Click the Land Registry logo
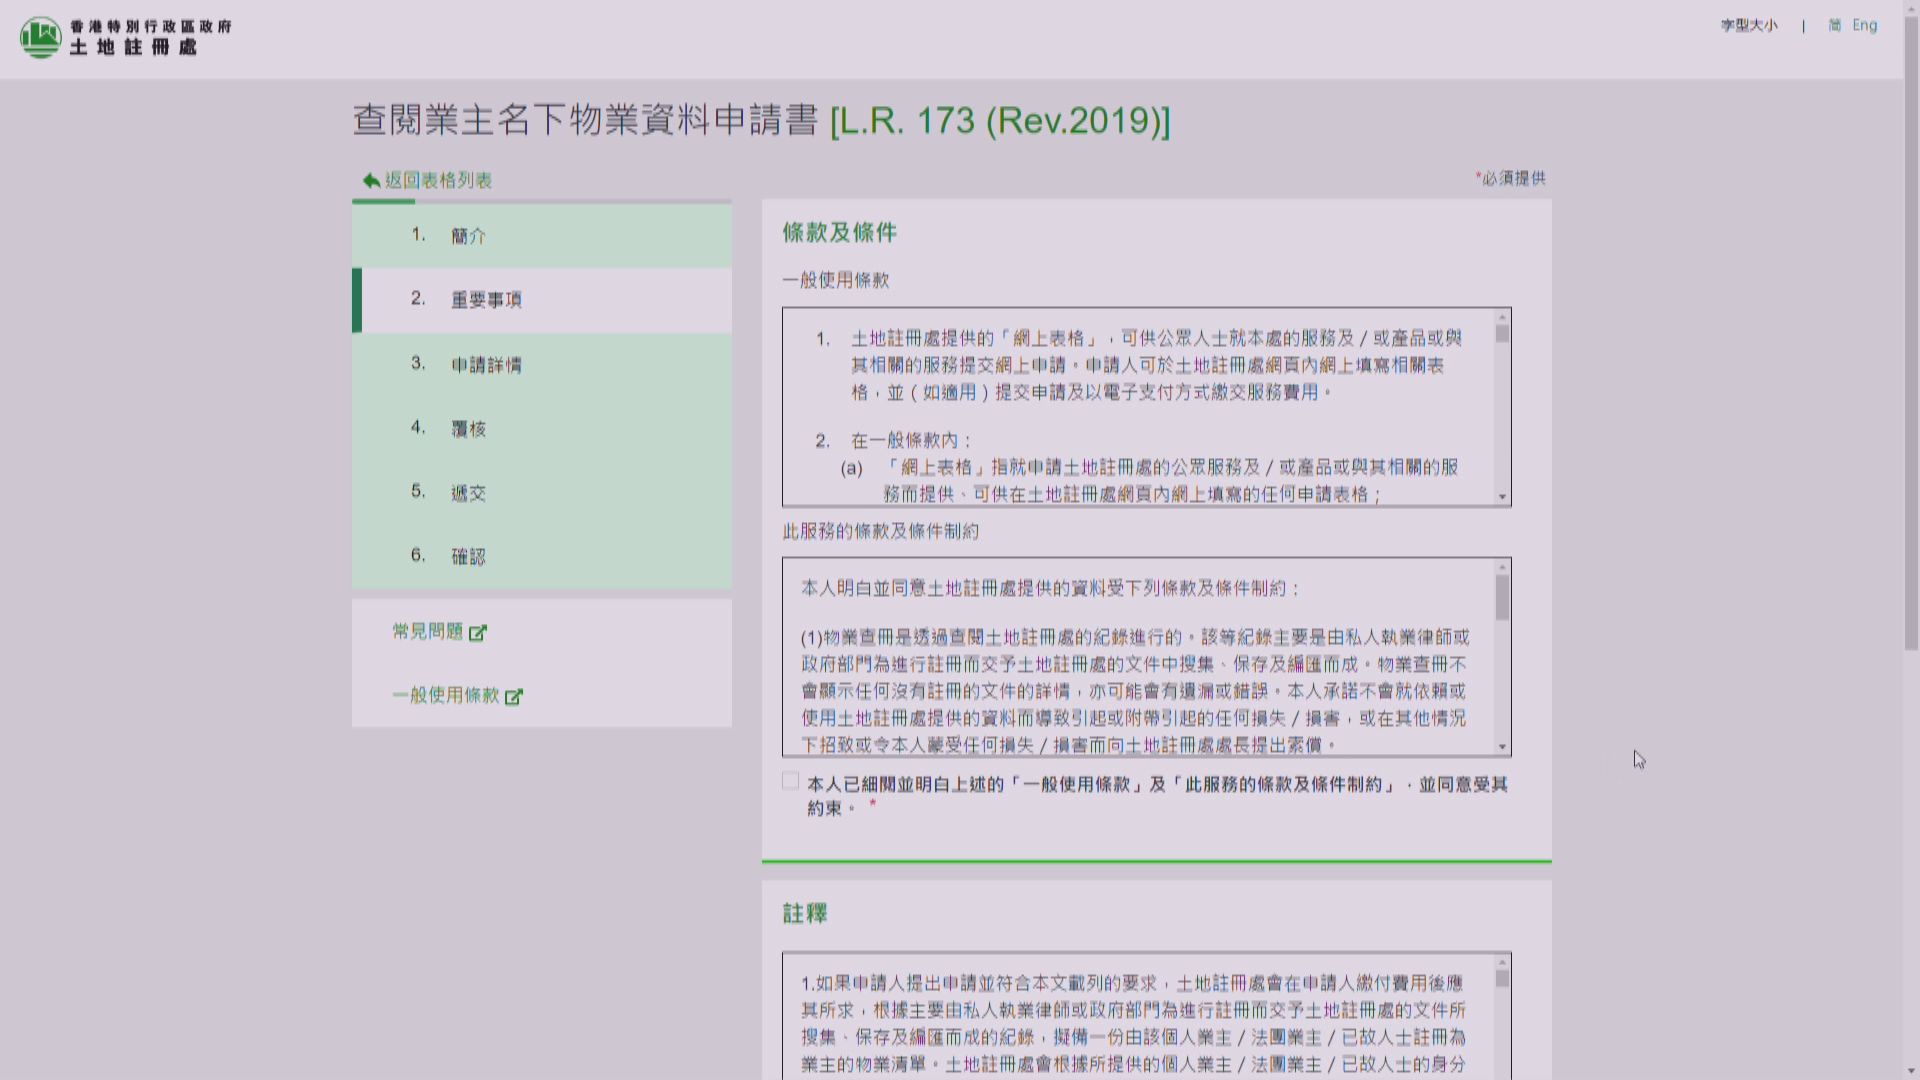This screenshot has height=1080, width=1920. [x=125, y=37]
